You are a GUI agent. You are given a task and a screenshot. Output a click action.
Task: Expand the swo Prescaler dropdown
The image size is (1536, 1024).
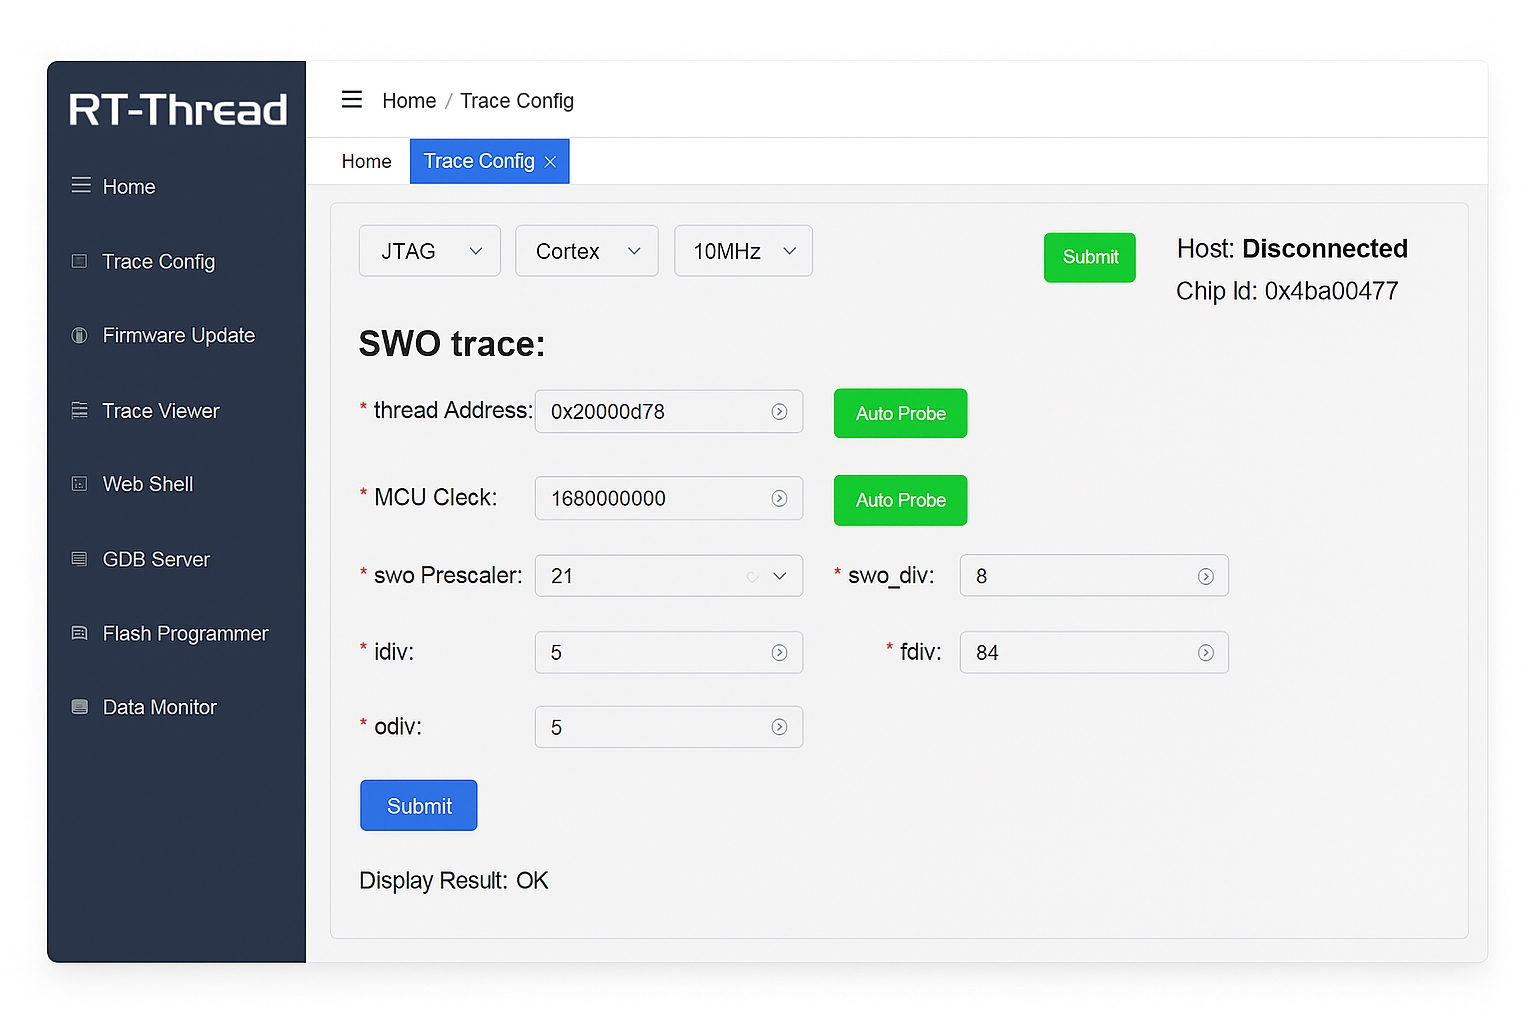pos(779,576)
